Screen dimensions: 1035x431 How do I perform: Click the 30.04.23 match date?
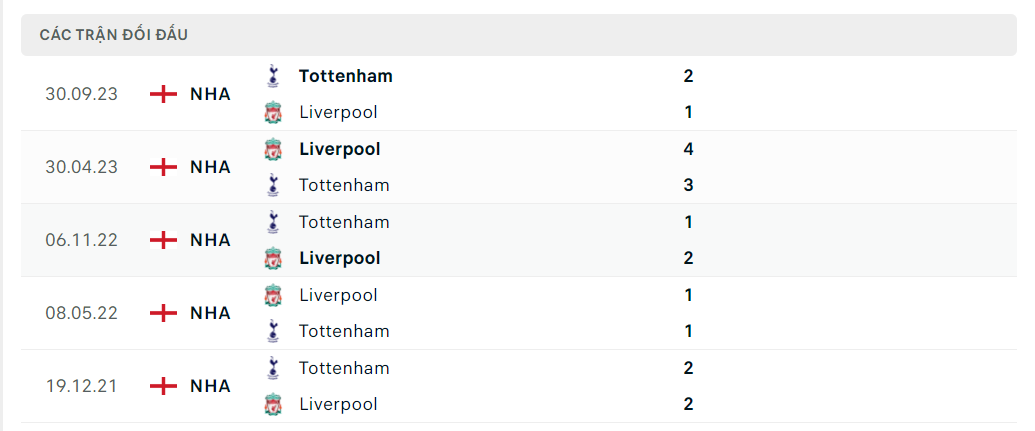coord(81,167)
